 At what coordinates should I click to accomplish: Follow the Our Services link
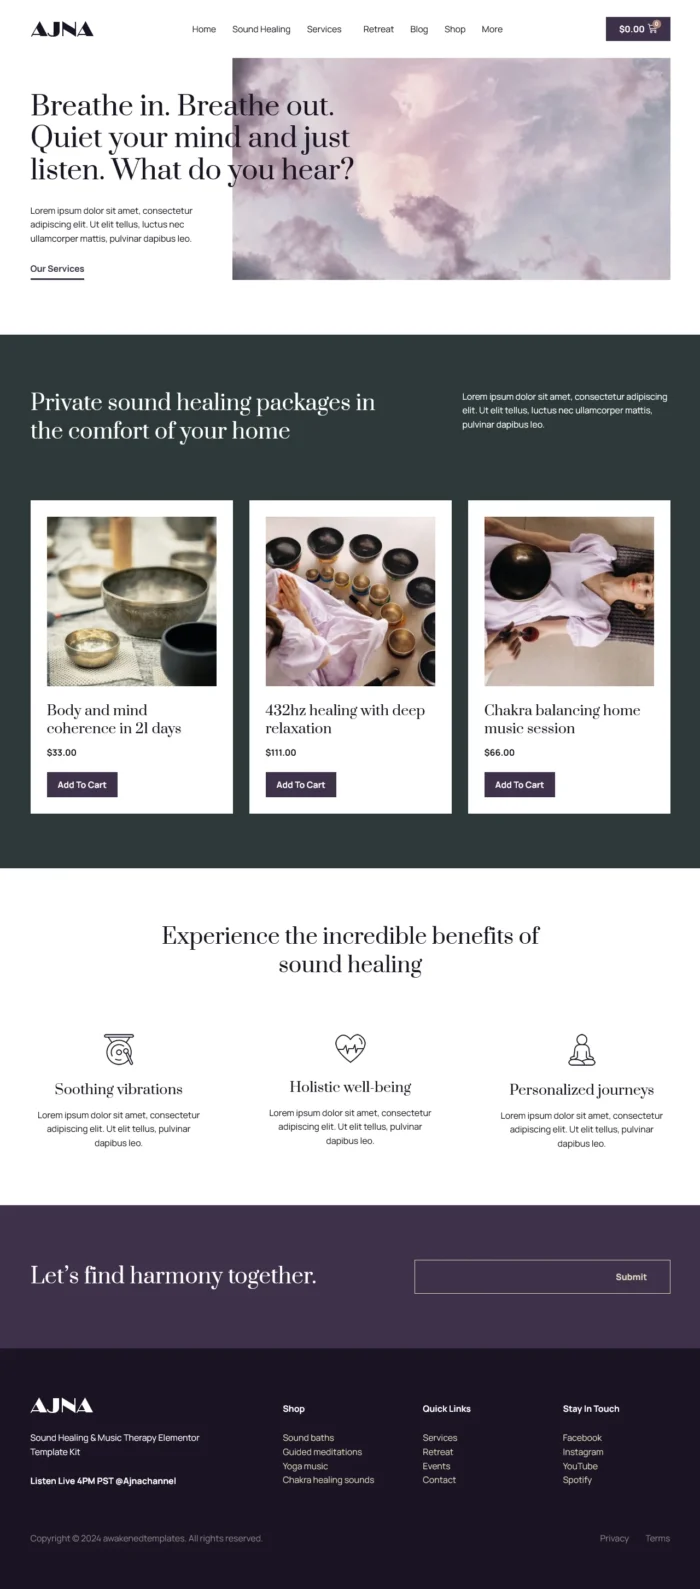pos(57,269)
